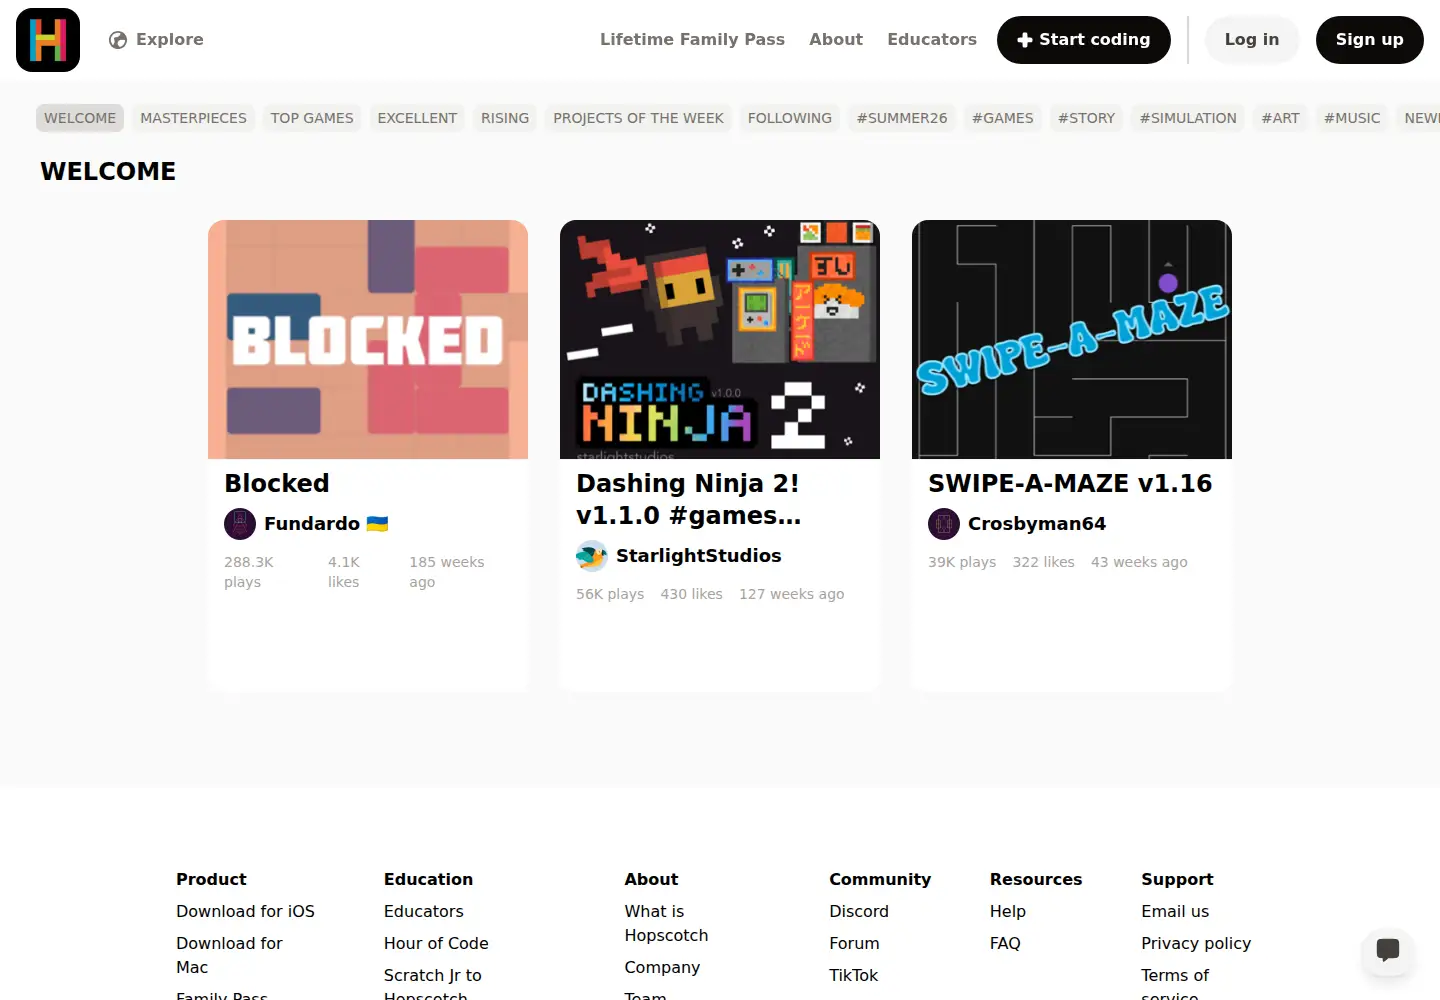
Task: Go to the Educators header link
Action: (932, 40)
